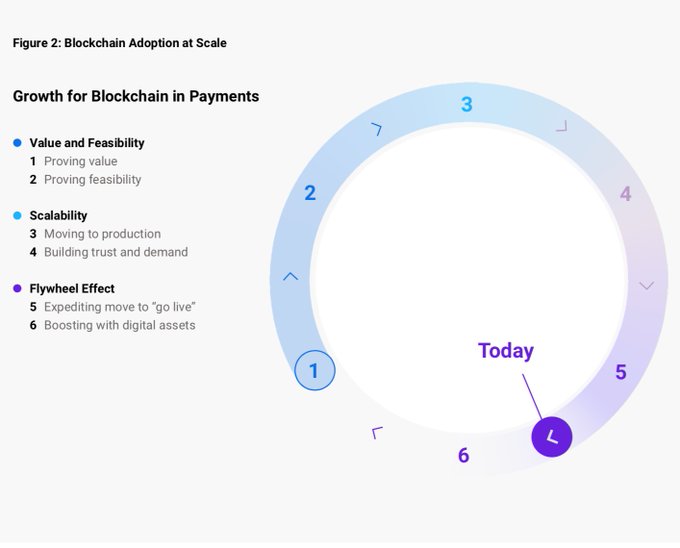This screenshot has height=548, width=680.
Task: Click the Moving to production list item
Action: [102, 234]
